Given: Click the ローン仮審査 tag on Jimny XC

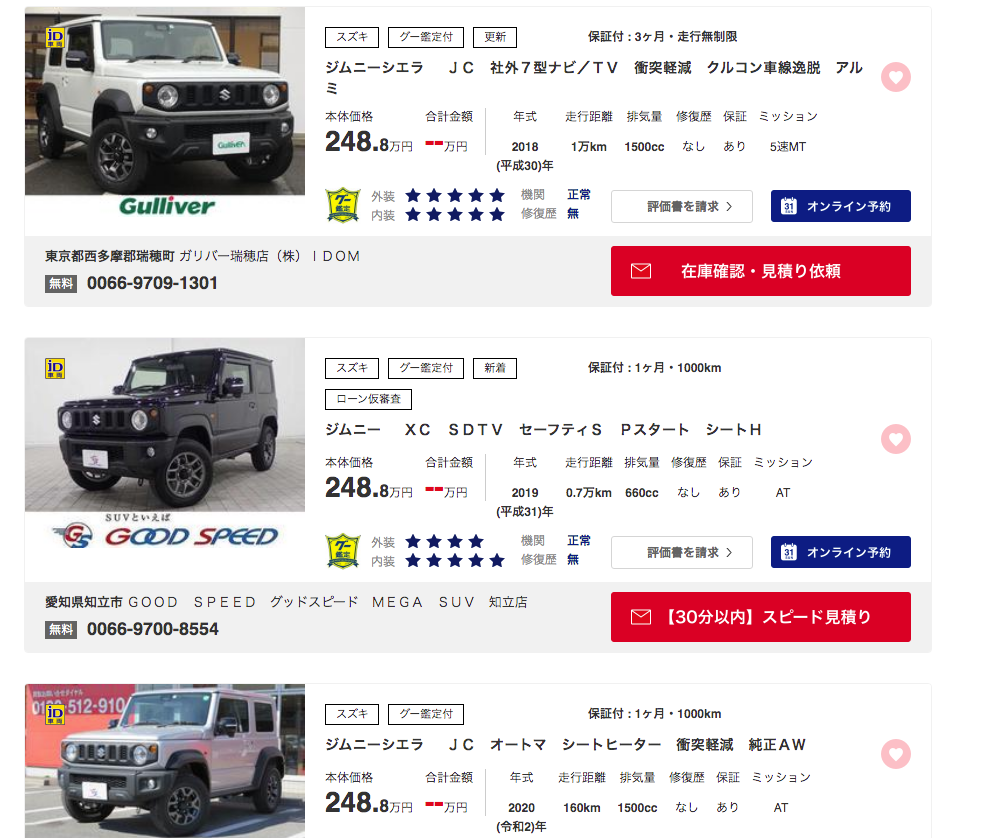Looking at the screenshot, I should coord(368,399).
